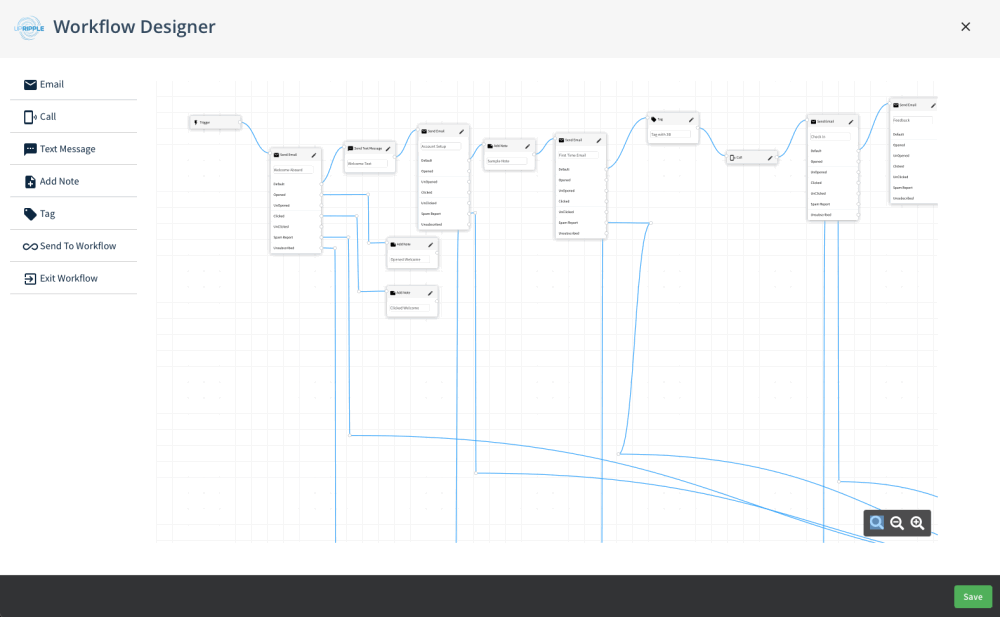Click the Clicked Welcome name field
This screenshot has width=1000, height=617.
[409, 308]
